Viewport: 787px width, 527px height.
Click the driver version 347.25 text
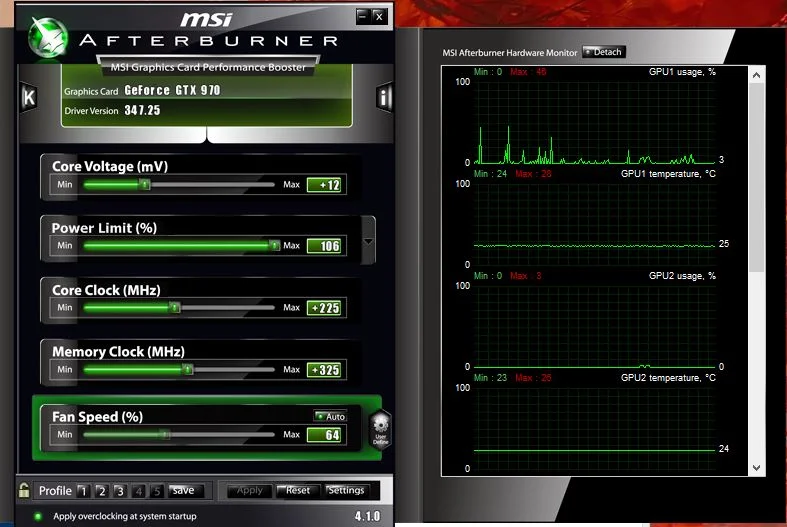click(143, 110)
